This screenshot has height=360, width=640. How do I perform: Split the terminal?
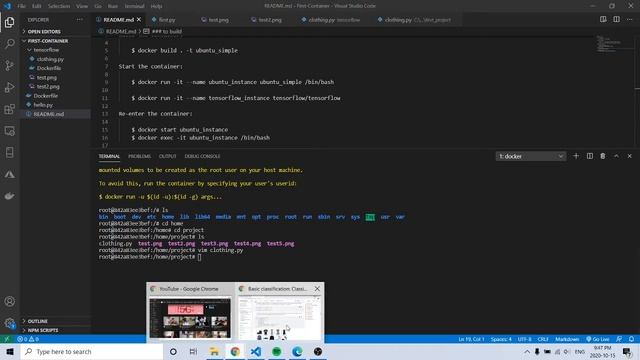590,156
